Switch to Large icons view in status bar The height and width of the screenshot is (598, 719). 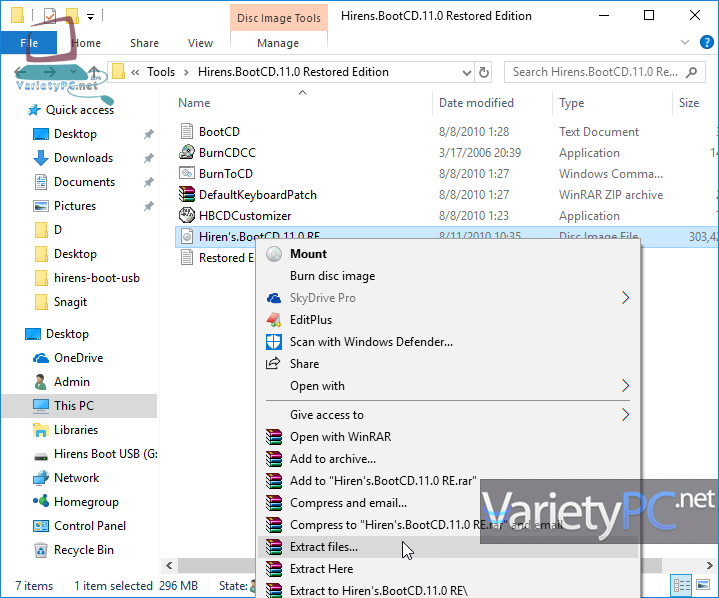tap(703, 585)
